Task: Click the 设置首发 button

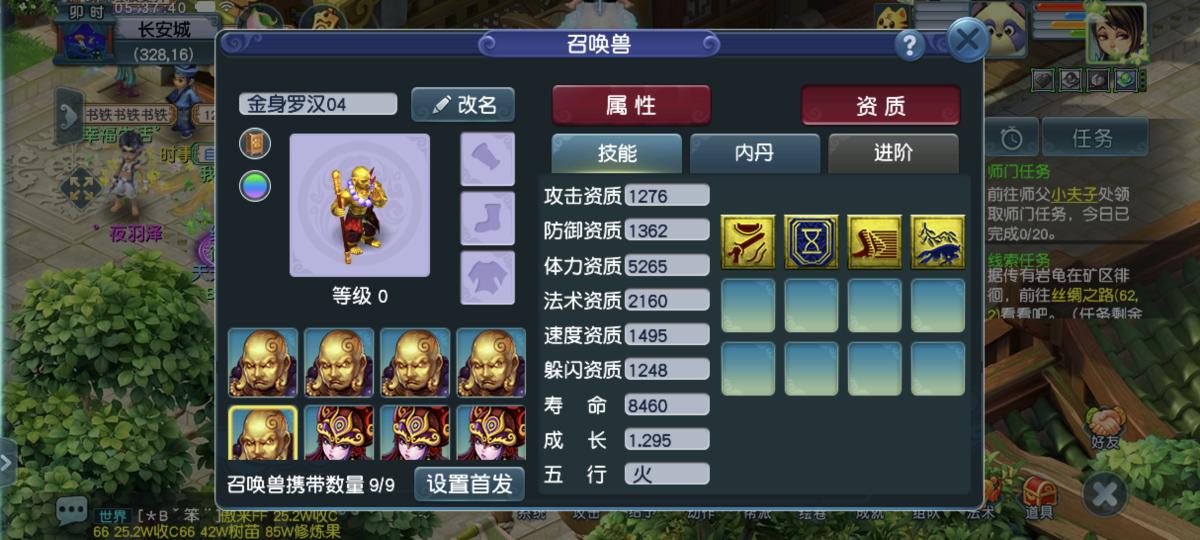Action: [x=469, y=484]
